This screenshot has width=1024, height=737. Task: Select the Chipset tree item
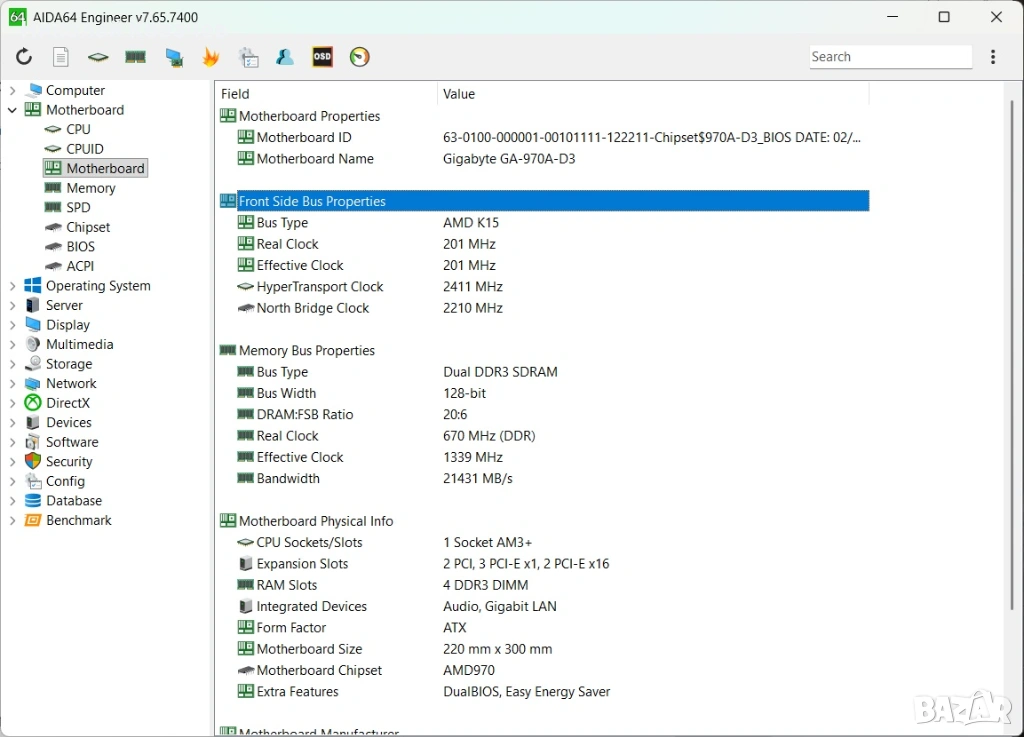[x=88, y=227]
